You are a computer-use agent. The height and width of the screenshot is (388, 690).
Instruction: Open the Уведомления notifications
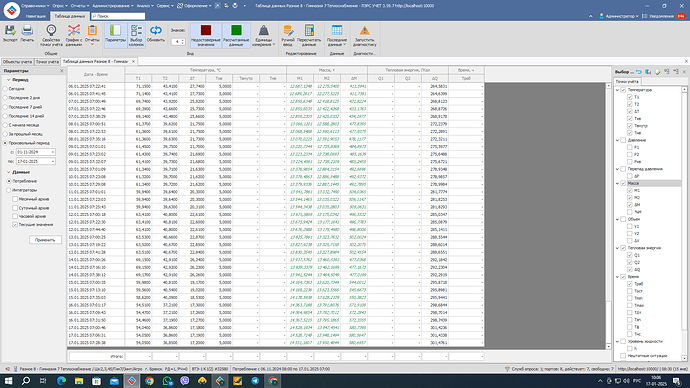click(664, 16)
